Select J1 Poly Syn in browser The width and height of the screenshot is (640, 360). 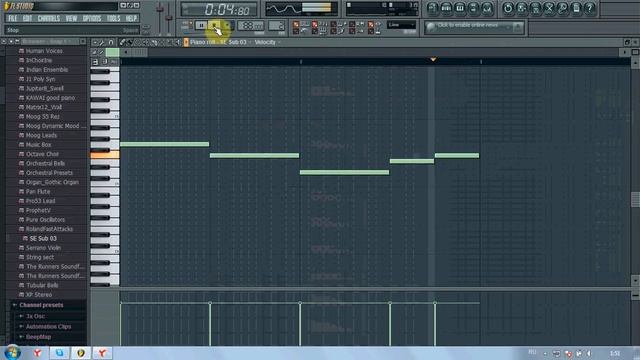pos(40,79)
